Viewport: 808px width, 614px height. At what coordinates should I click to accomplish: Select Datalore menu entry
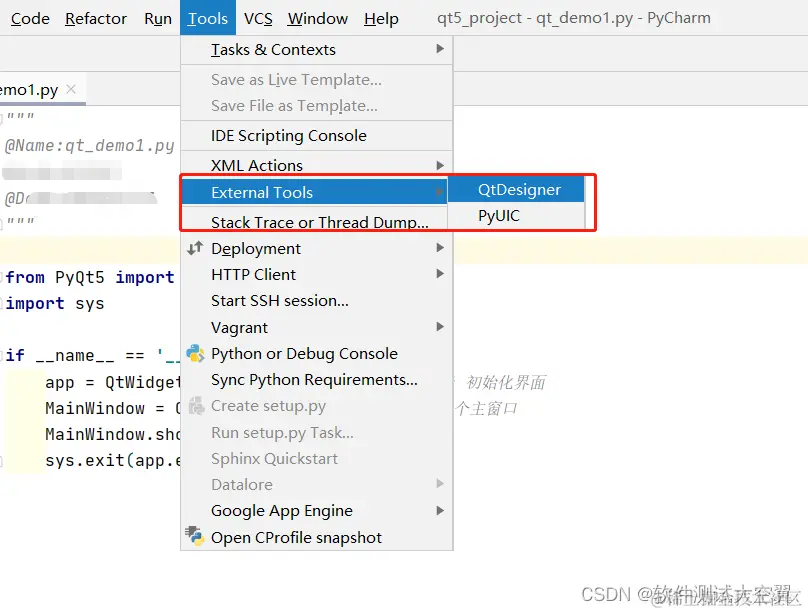coord(316,485)
